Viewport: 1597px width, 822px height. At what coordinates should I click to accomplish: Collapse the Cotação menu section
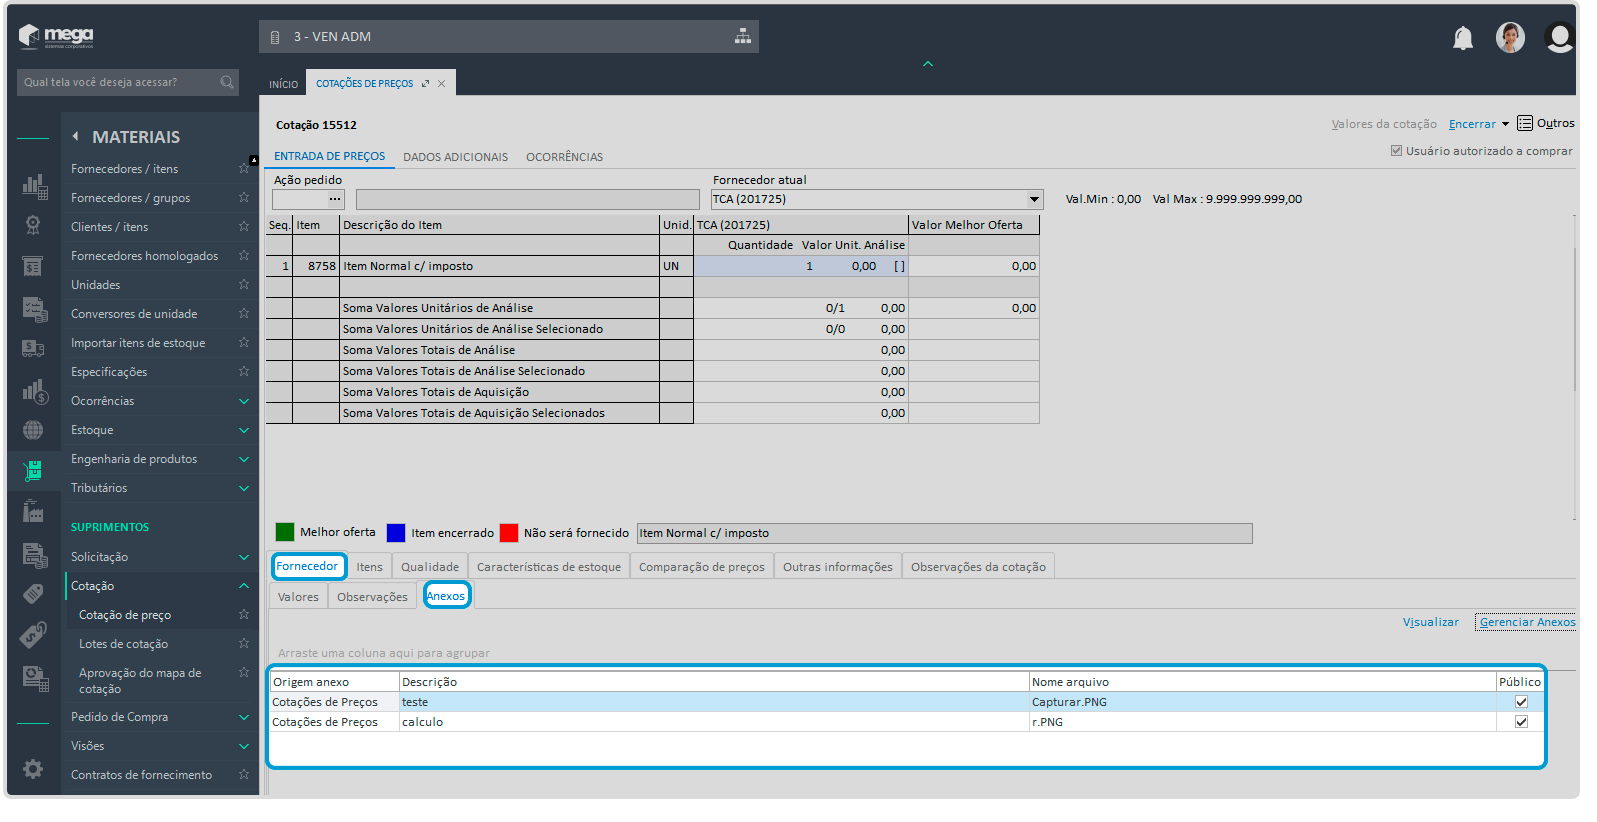coord(243,586)
